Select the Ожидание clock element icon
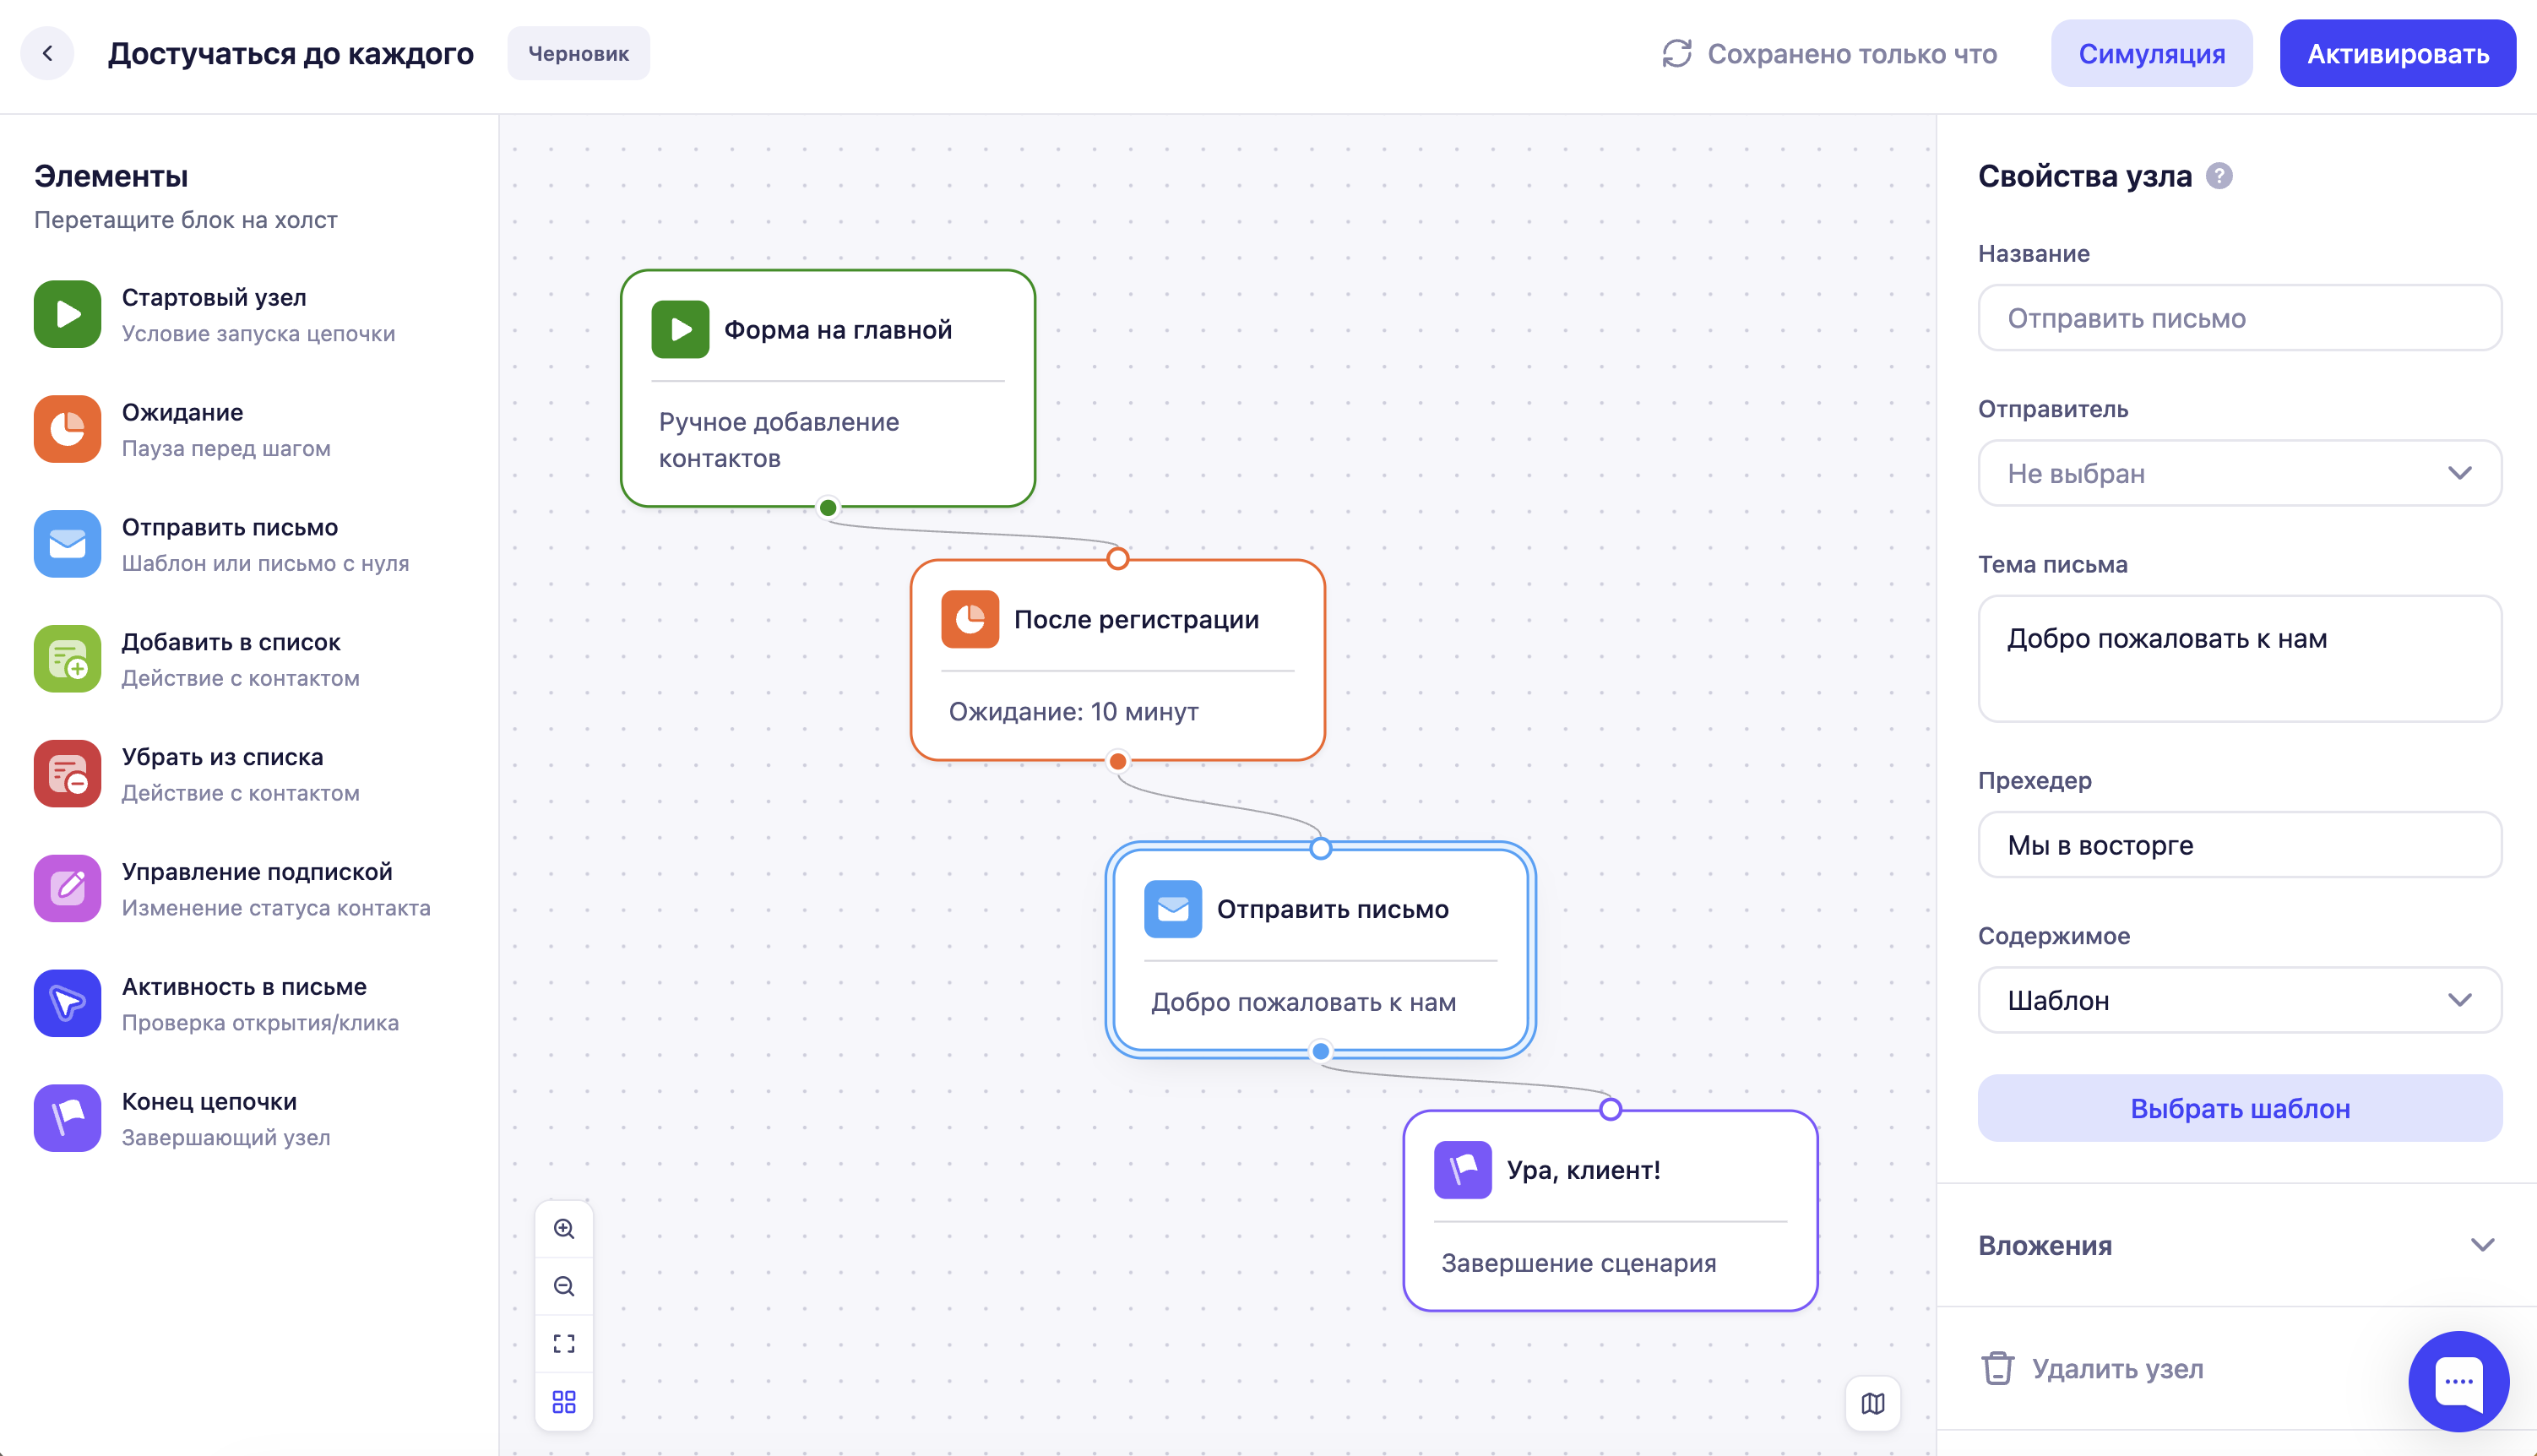The image size is (2537, 1456). (67, 429)
